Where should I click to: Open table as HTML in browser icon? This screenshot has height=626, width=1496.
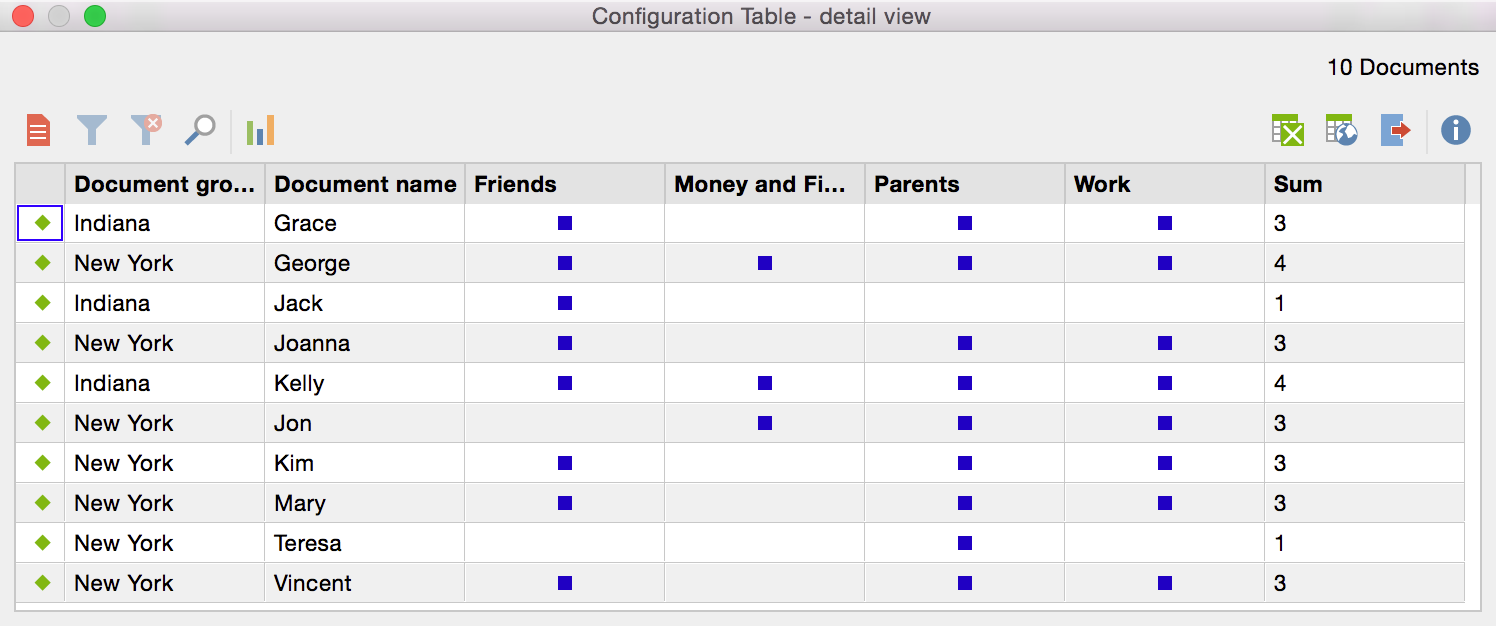(1341, 130)
